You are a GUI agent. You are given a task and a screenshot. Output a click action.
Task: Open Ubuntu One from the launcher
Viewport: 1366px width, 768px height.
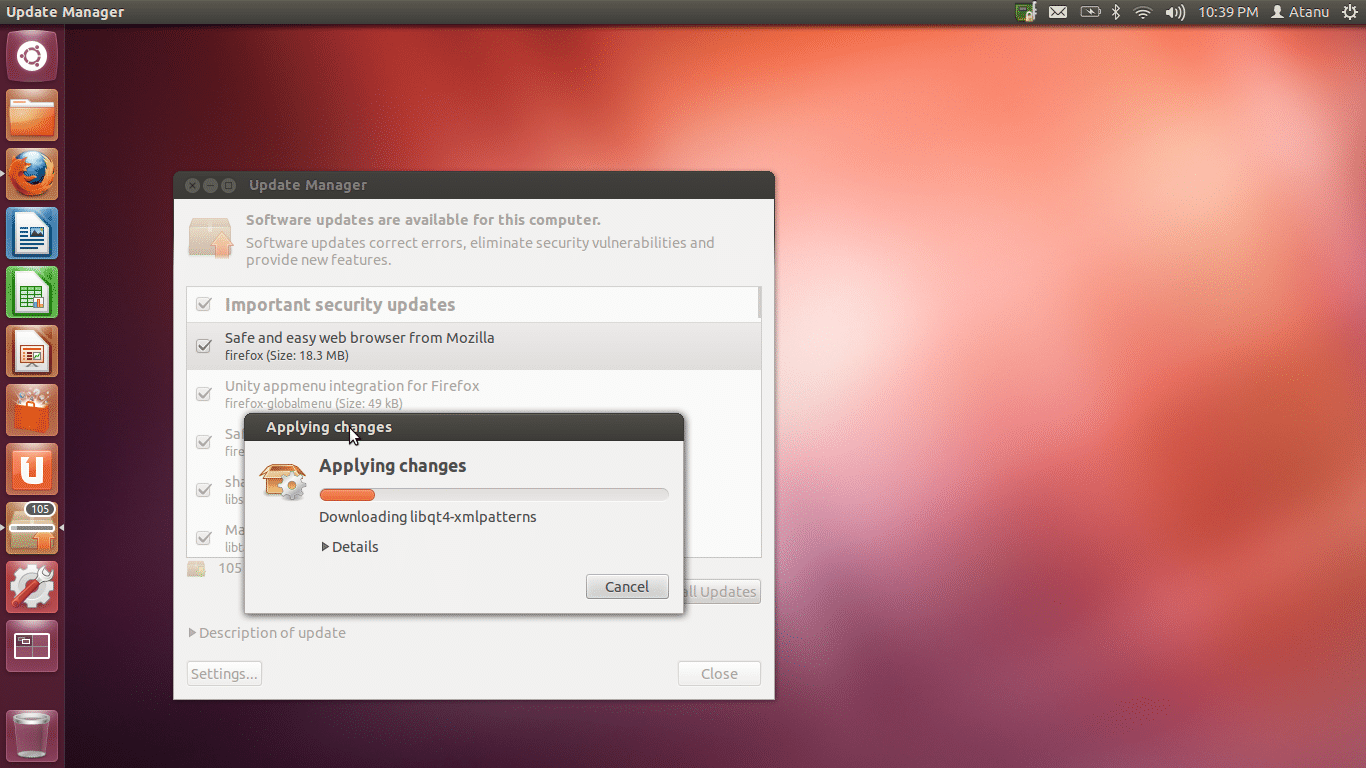point(32,469)
